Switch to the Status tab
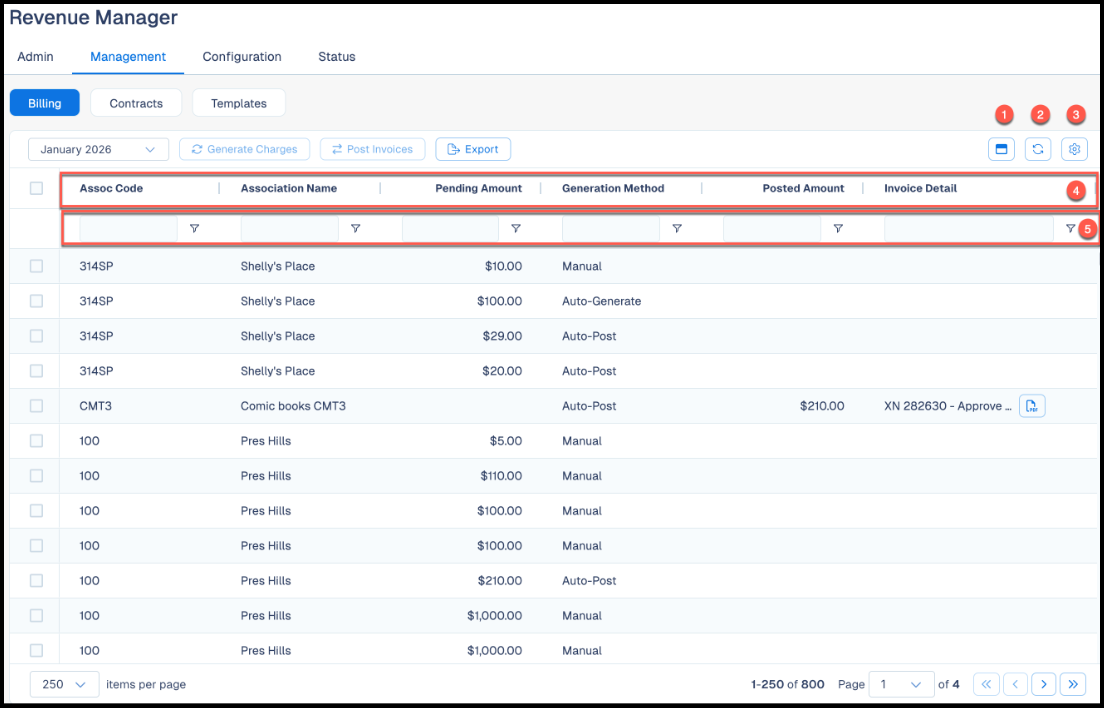 pos(337,57)
